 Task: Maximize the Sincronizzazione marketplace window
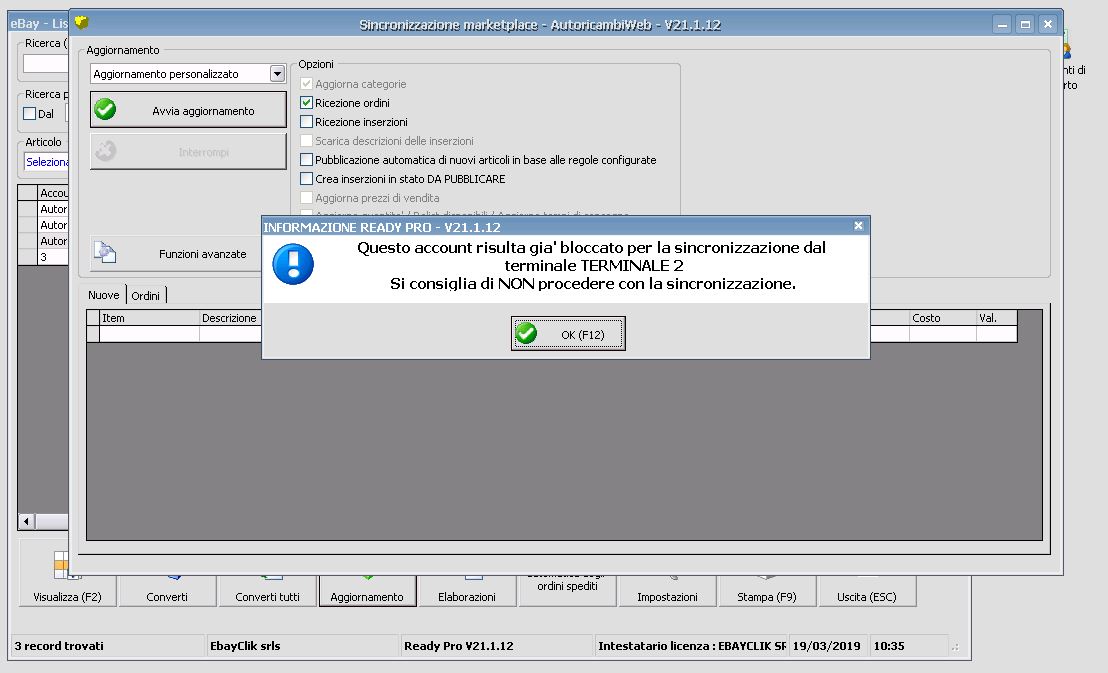pyautogui.click(x=1025, y=25)
